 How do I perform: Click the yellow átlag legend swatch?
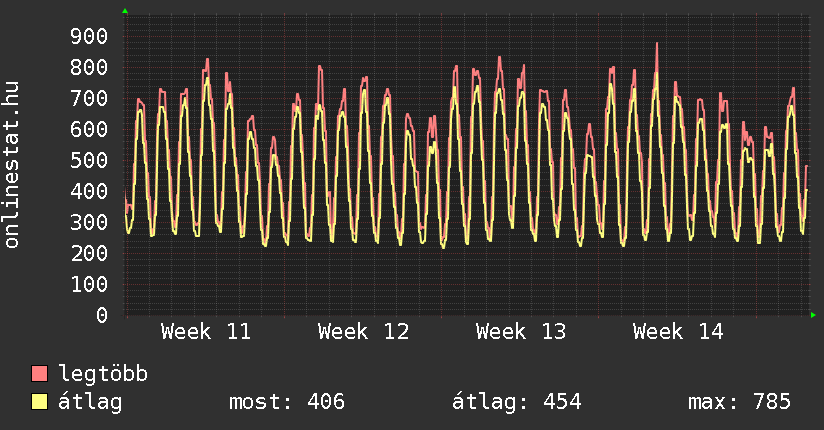(x=40, y=402)
